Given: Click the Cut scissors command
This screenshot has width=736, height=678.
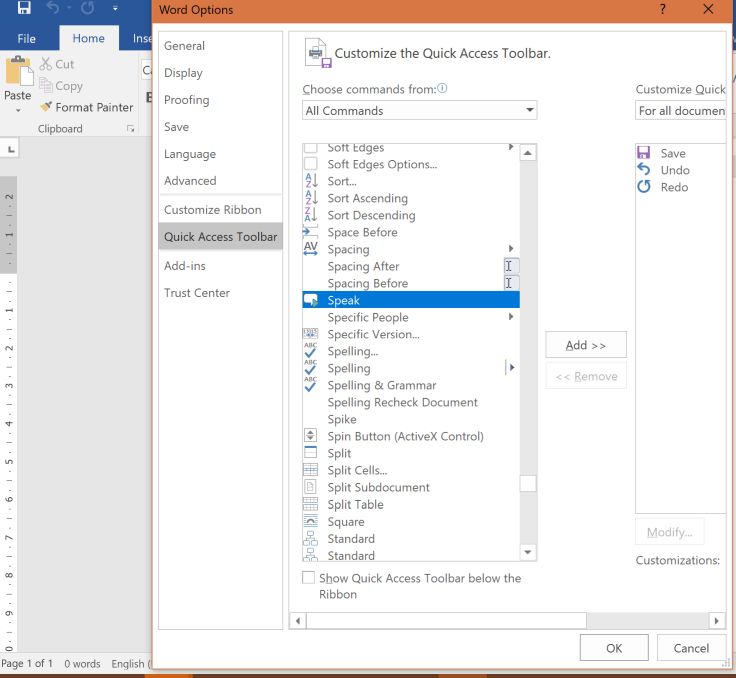Looking at the screenshot, I should click(57, 64).
